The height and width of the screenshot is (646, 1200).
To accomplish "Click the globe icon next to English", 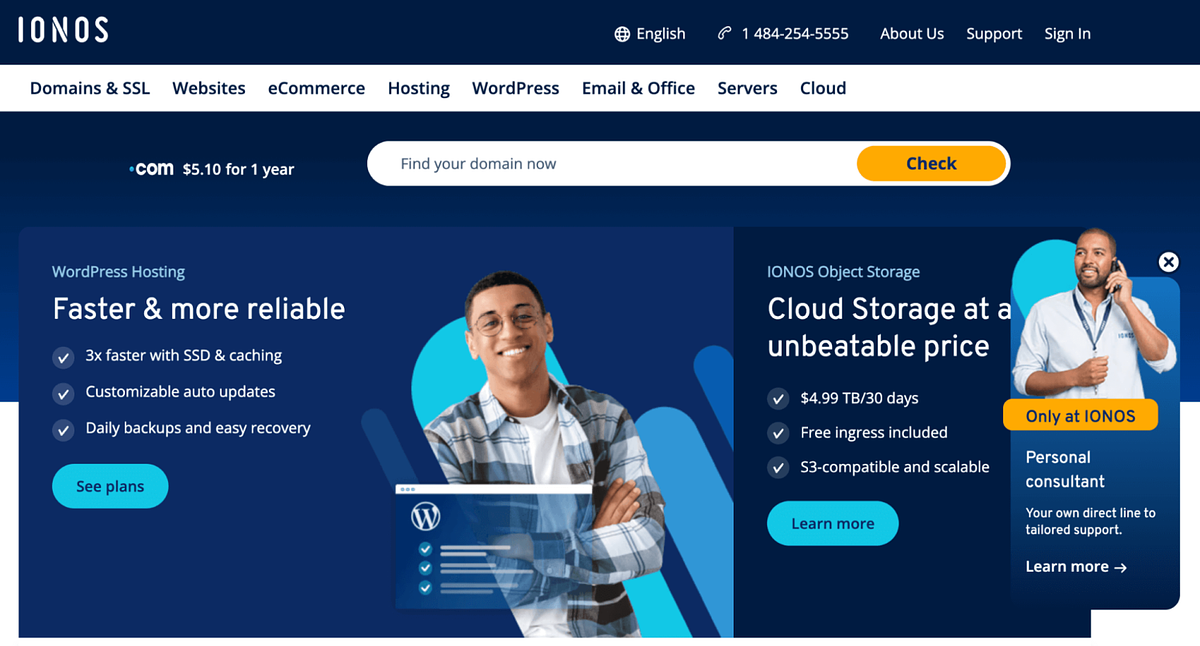I will 621,33.
